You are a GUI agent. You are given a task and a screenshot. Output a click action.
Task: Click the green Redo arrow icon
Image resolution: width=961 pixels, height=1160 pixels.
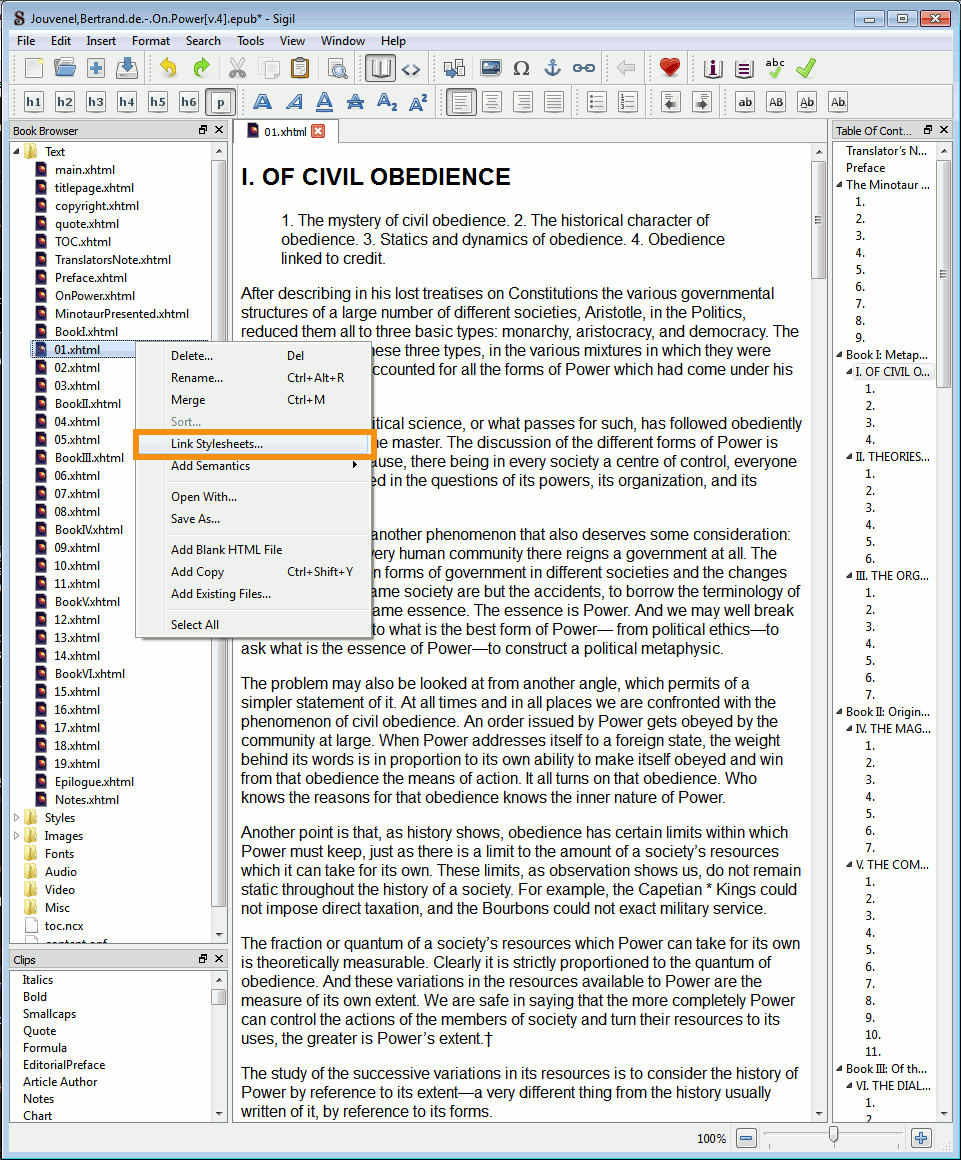(x=200, y=68)
